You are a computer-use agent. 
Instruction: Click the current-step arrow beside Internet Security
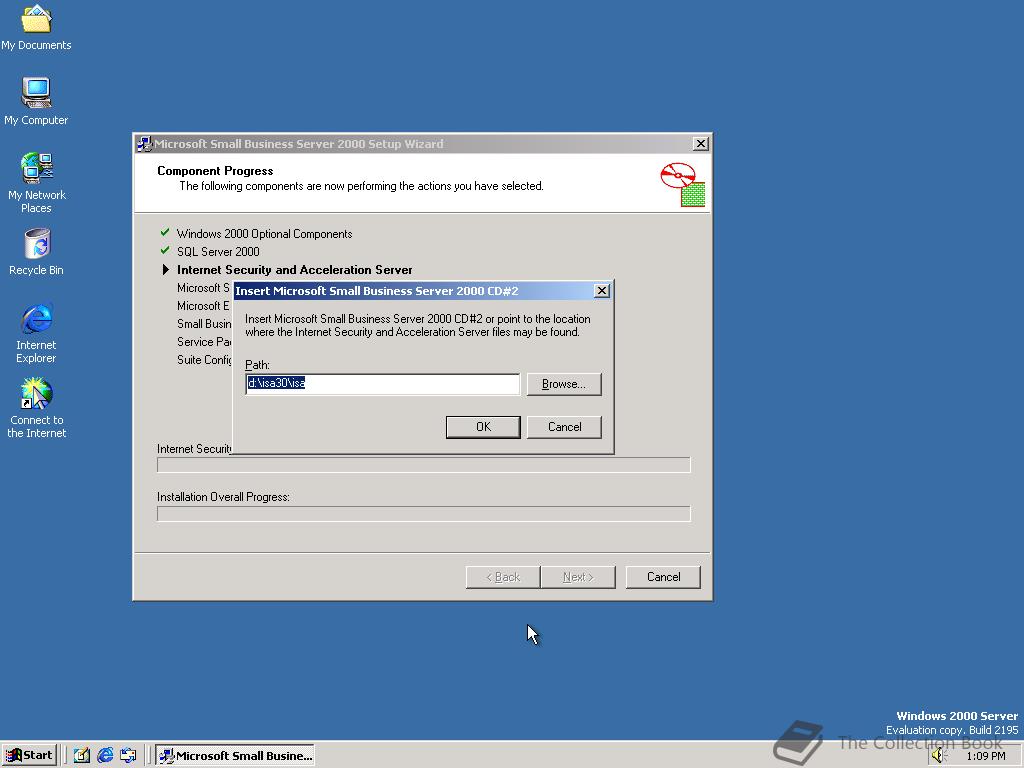click(x=166, y=270)
